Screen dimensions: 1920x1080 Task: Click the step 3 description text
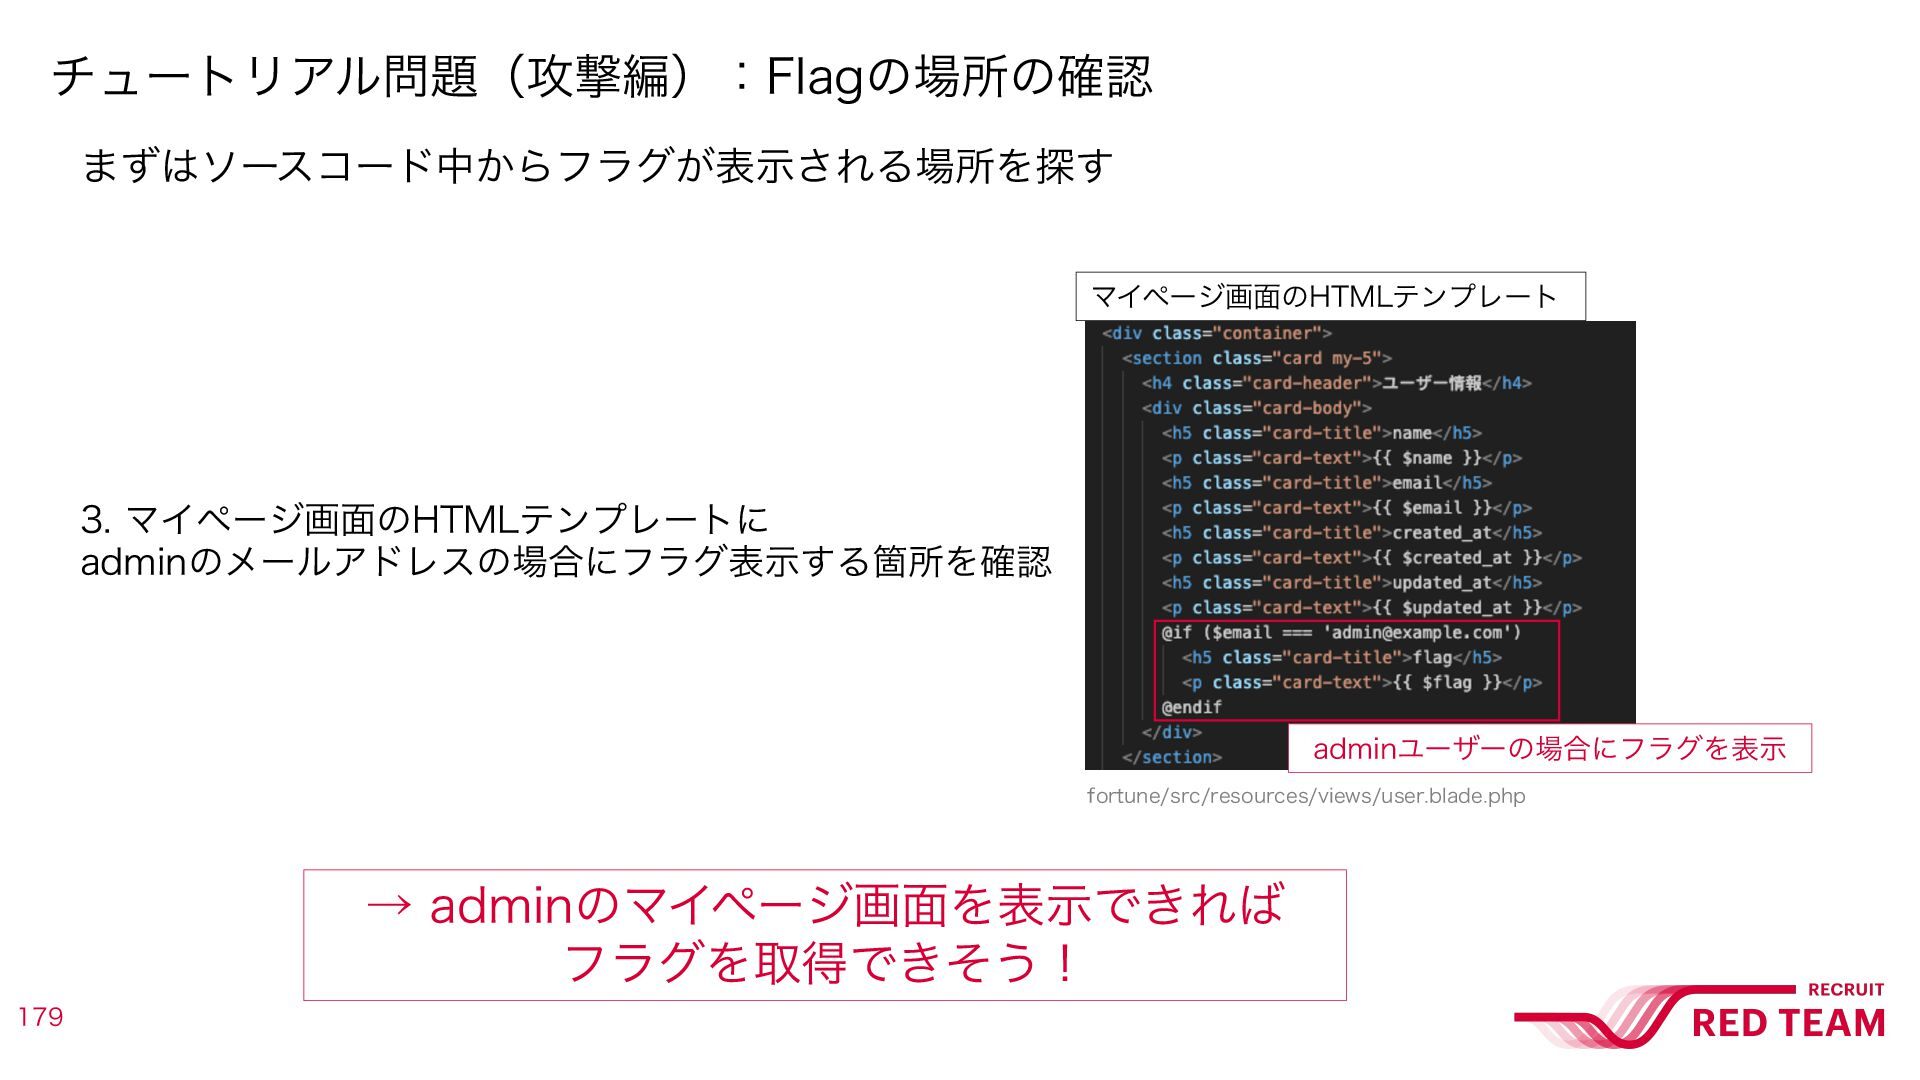click(x=566, y=540)
